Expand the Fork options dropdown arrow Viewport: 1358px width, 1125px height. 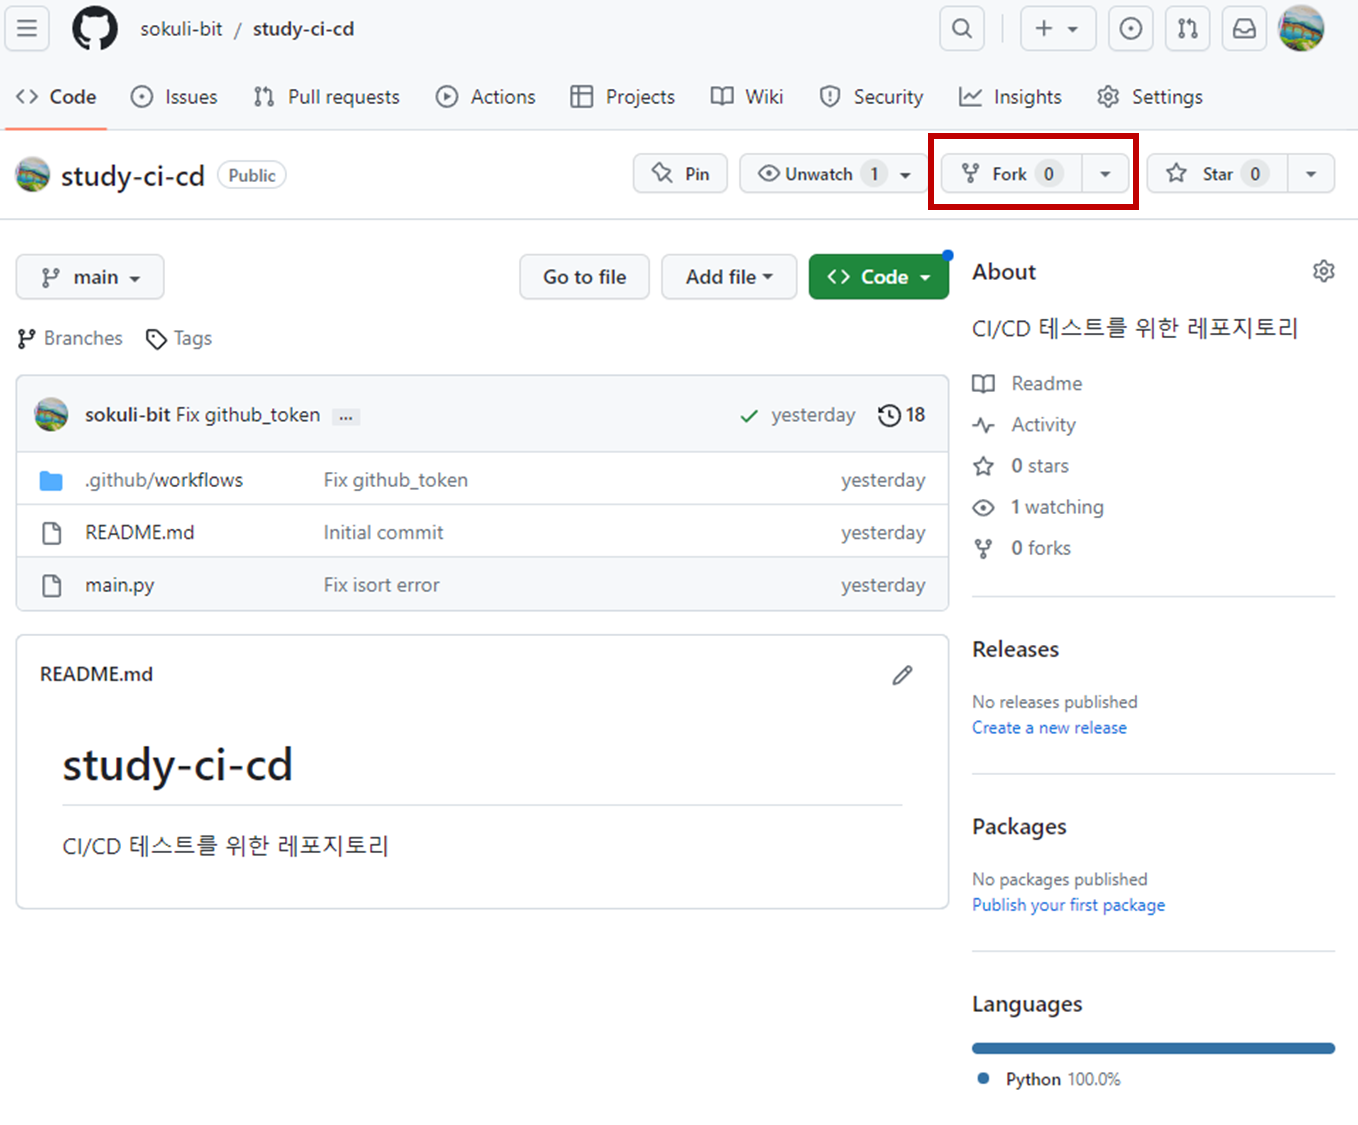pyautogui.click(x=1104, y=173)
